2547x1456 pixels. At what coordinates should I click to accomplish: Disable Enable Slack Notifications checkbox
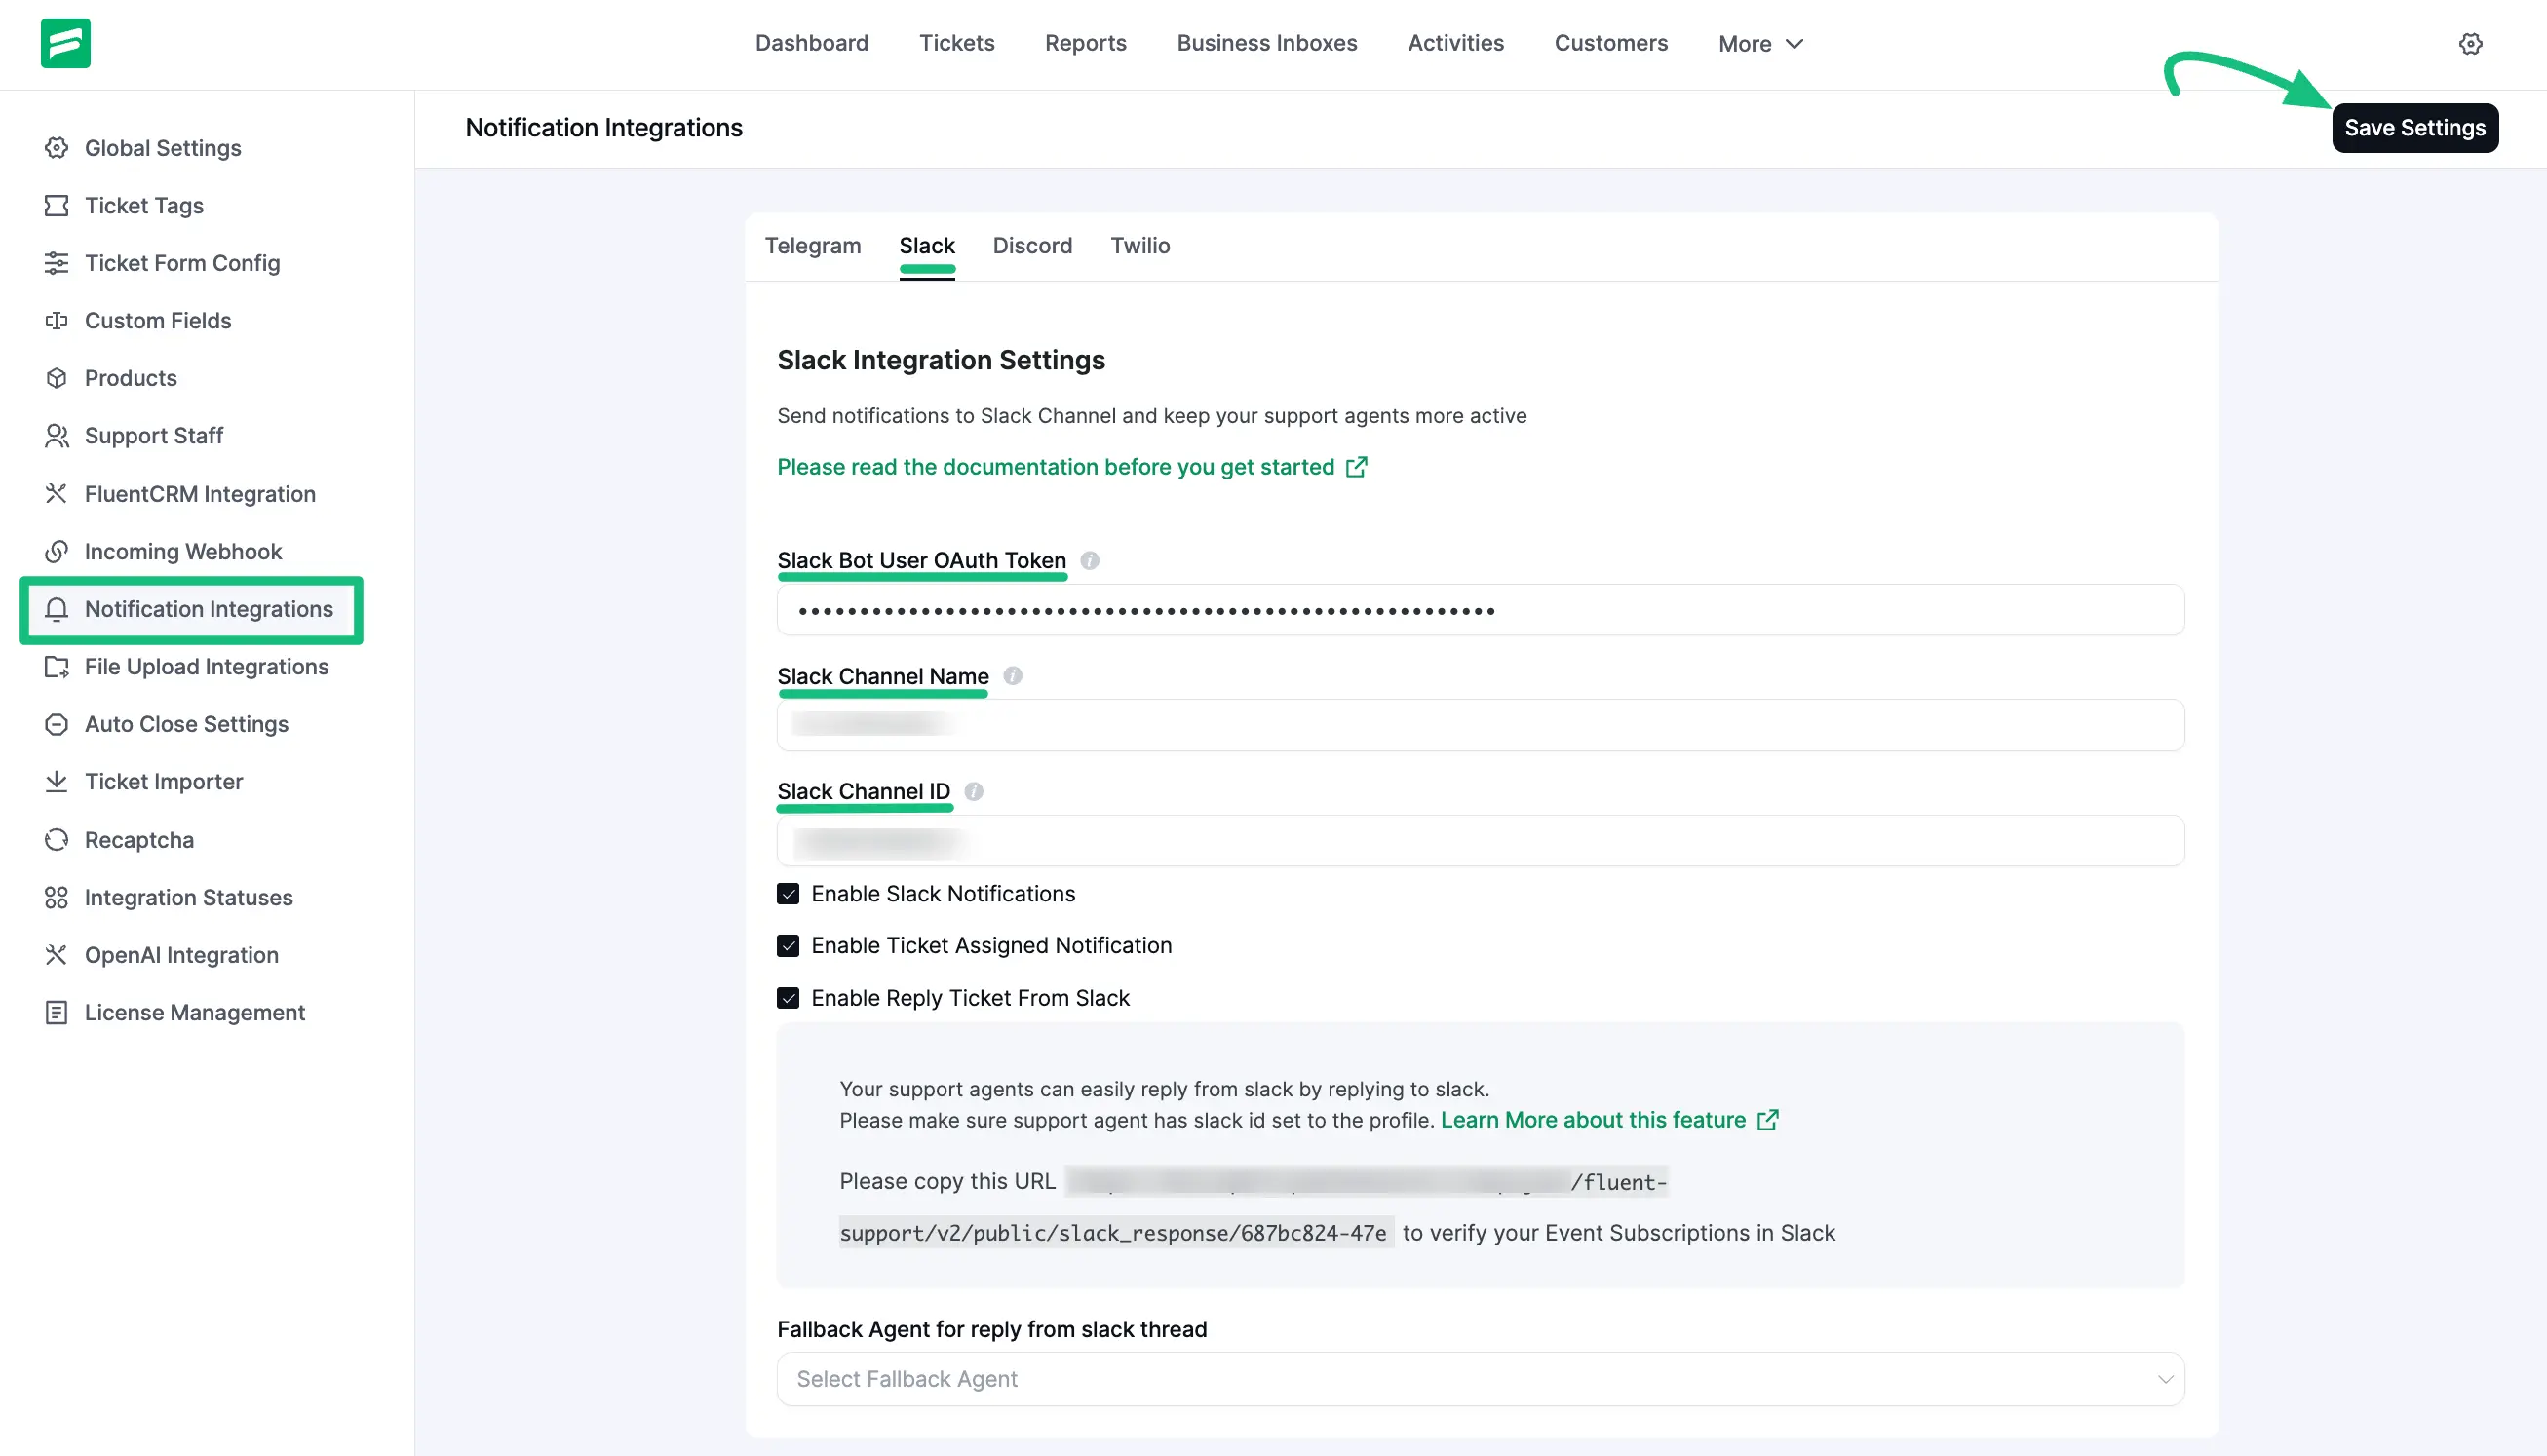[788, 893]
